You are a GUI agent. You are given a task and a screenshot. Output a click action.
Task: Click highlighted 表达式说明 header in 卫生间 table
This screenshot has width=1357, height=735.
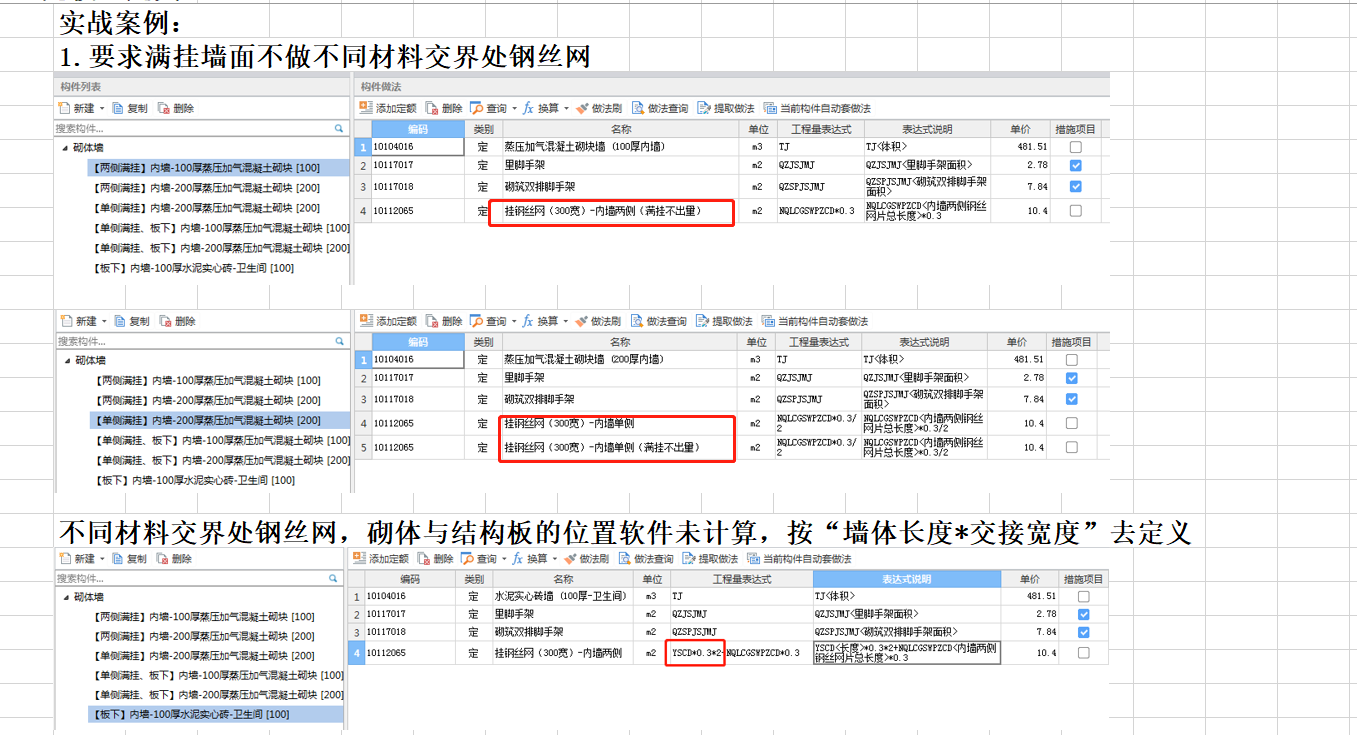coord(907,579)
